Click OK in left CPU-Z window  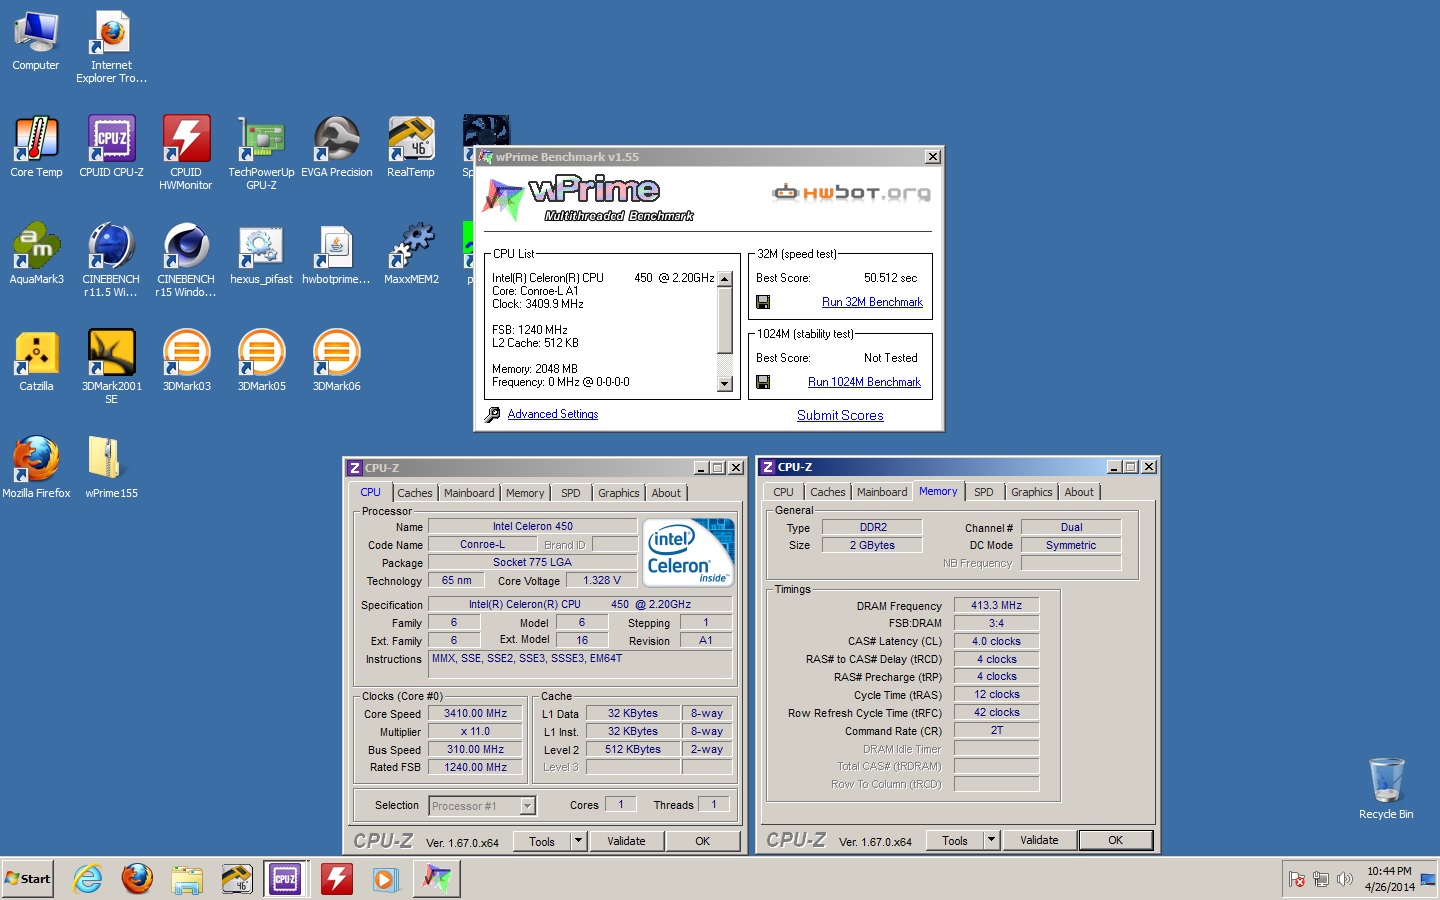click(703, 841)
